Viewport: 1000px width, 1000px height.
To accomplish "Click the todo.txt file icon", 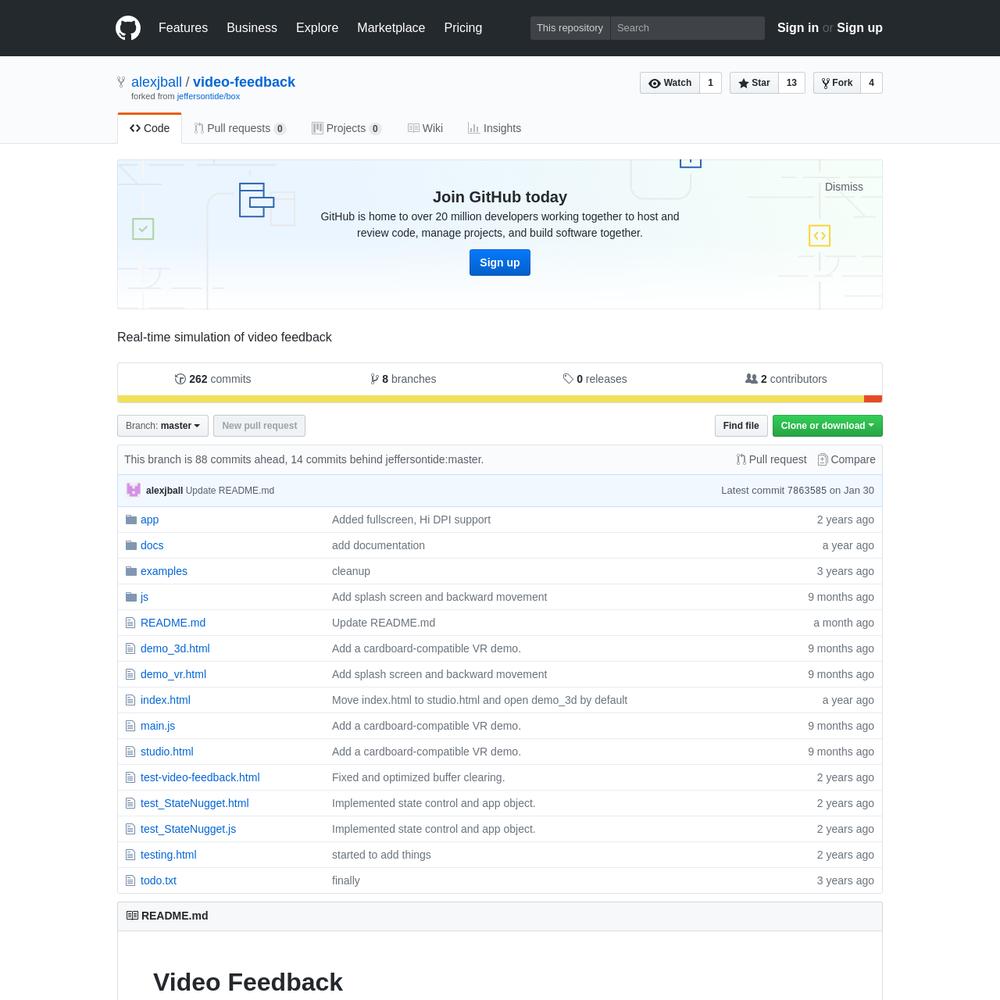I will [x=131, y=881].
